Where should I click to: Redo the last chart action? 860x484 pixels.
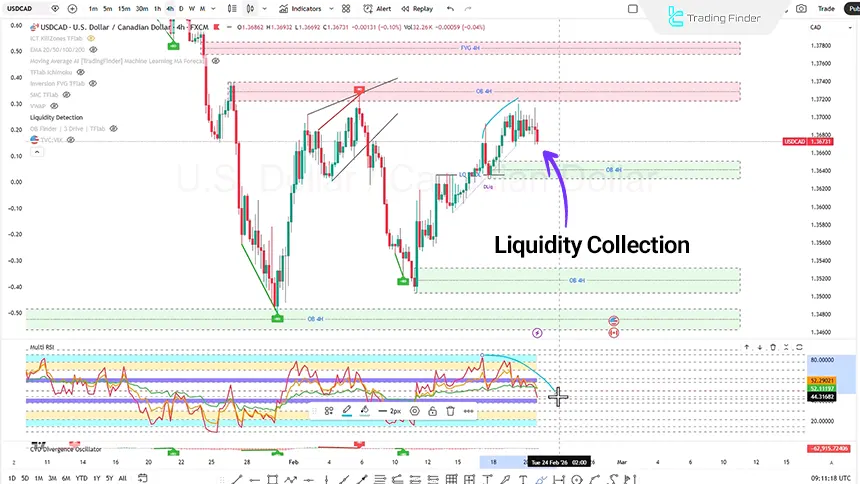pyautogui.click(x=468, y=9)
